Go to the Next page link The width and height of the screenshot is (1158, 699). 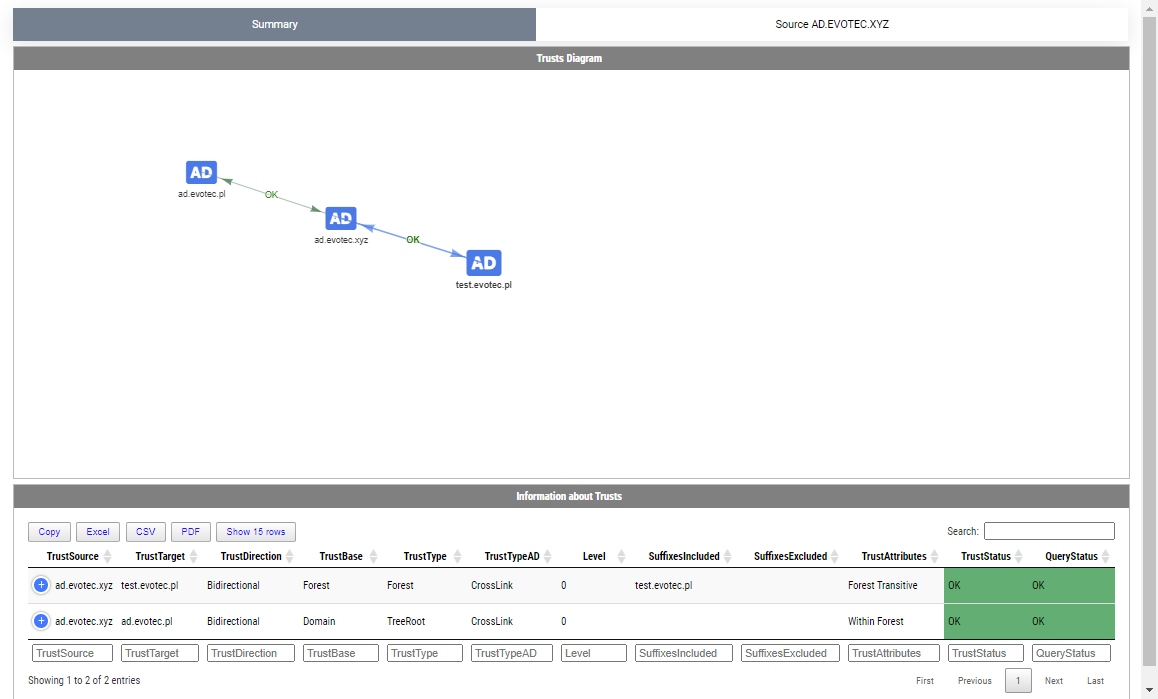[x=1054, y=681]
